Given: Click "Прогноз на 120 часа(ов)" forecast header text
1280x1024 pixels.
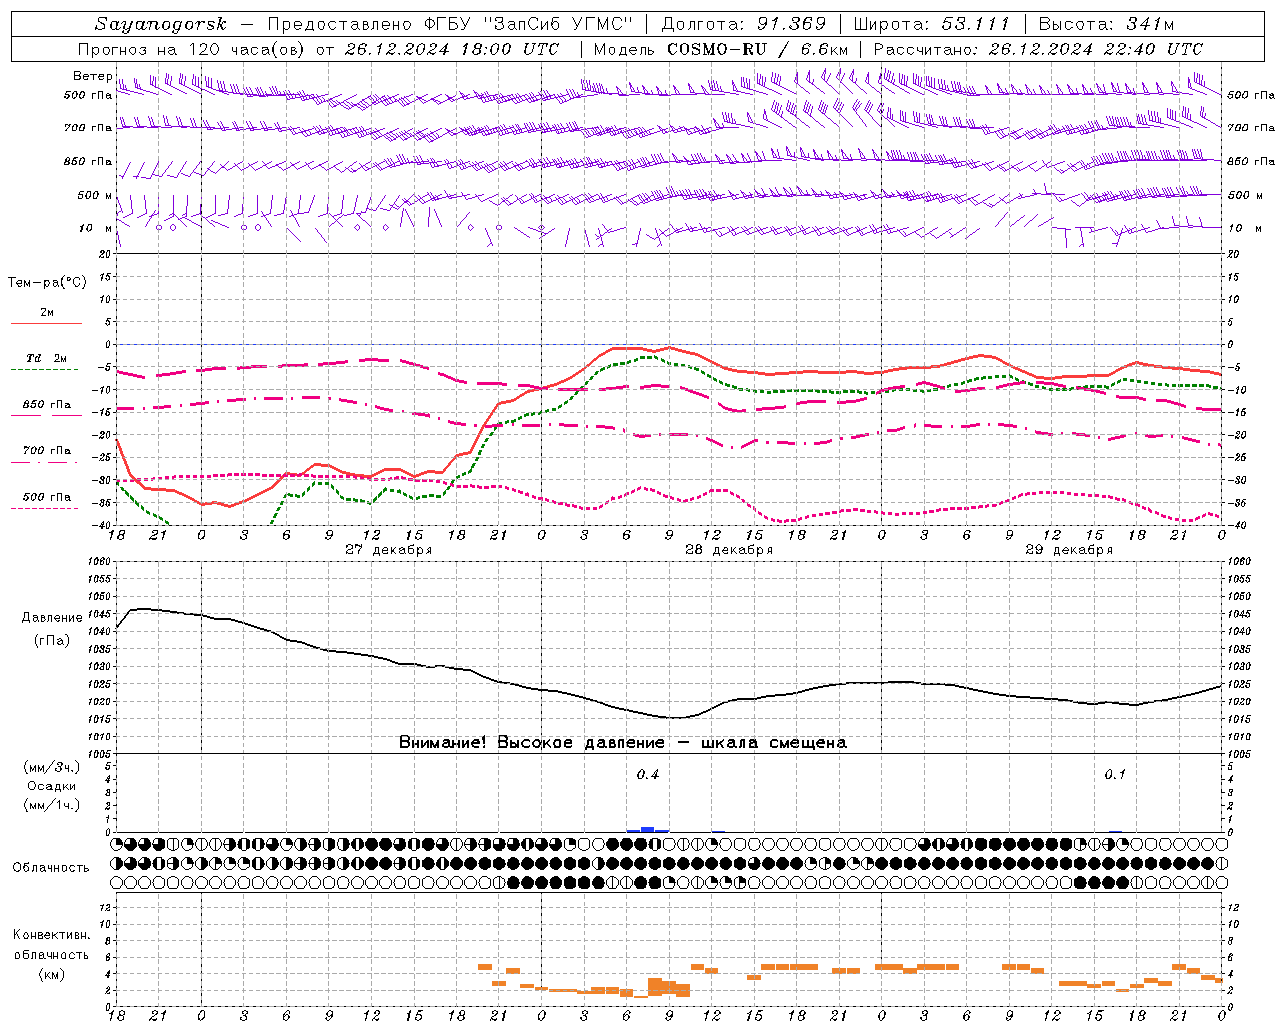Looking at the screenshot, I should coord(192,49).
